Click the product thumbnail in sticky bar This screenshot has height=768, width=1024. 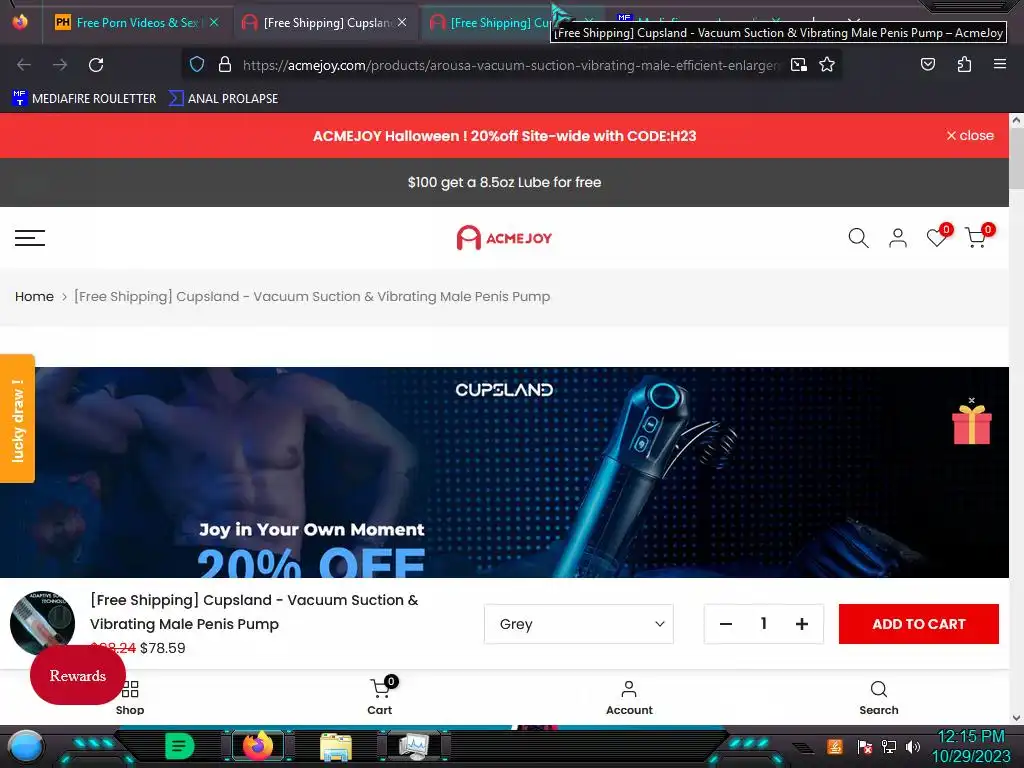(x=42, y=623)
